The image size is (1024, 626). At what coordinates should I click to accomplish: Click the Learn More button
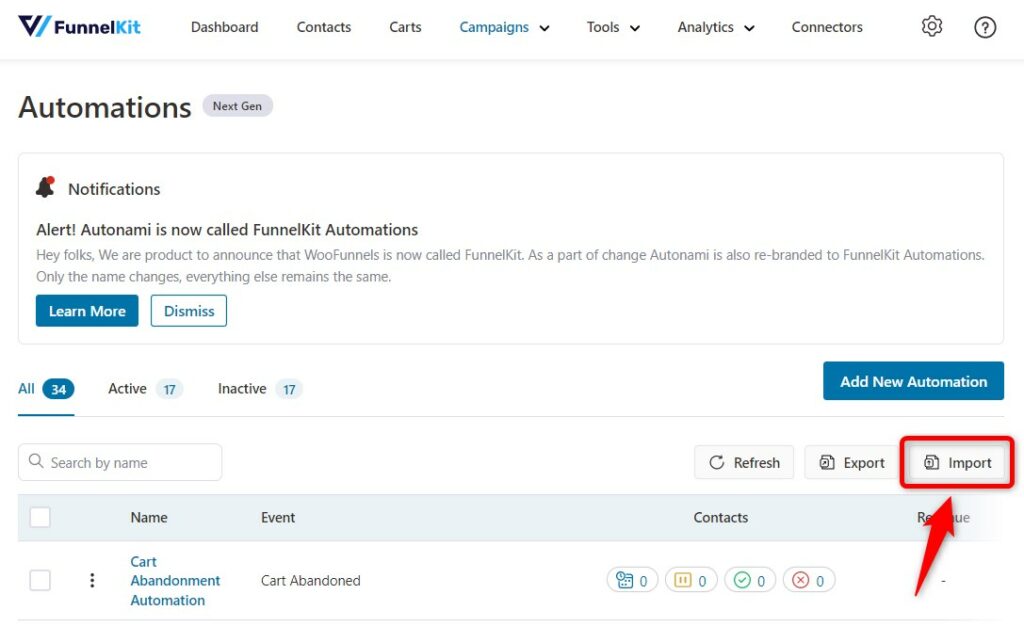pos(87,311)
